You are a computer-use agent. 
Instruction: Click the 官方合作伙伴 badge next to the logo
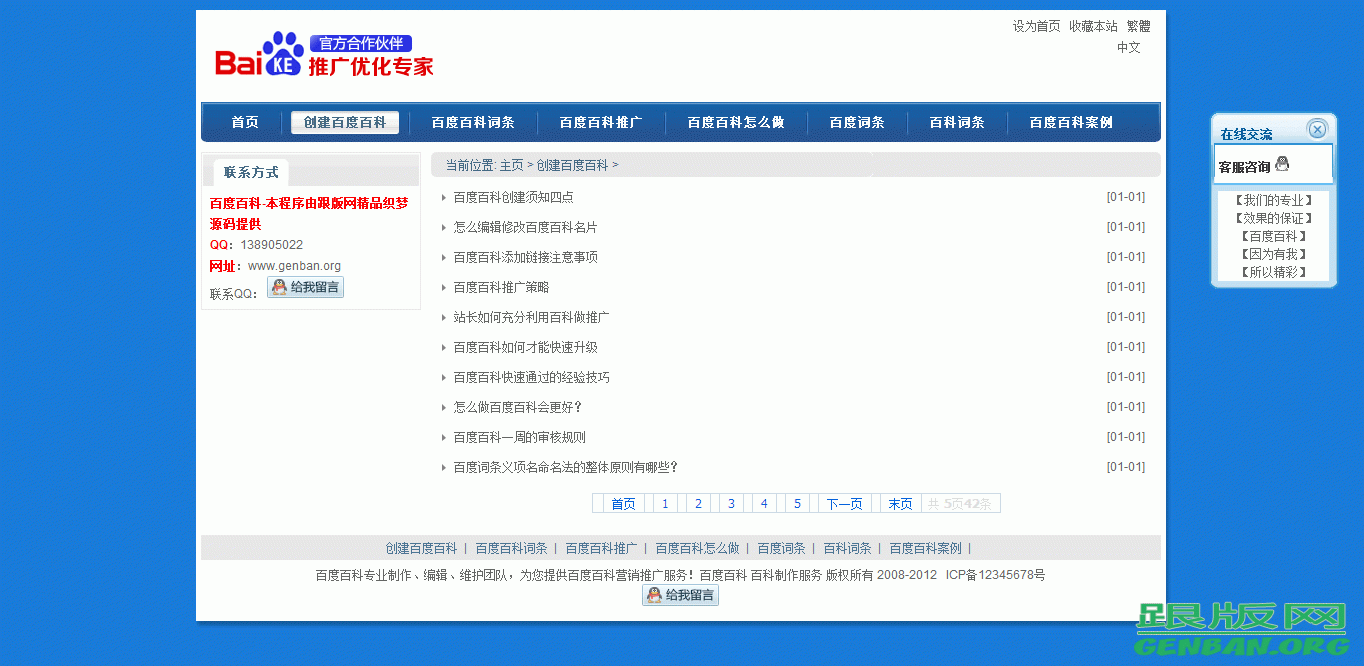(361, 43)
